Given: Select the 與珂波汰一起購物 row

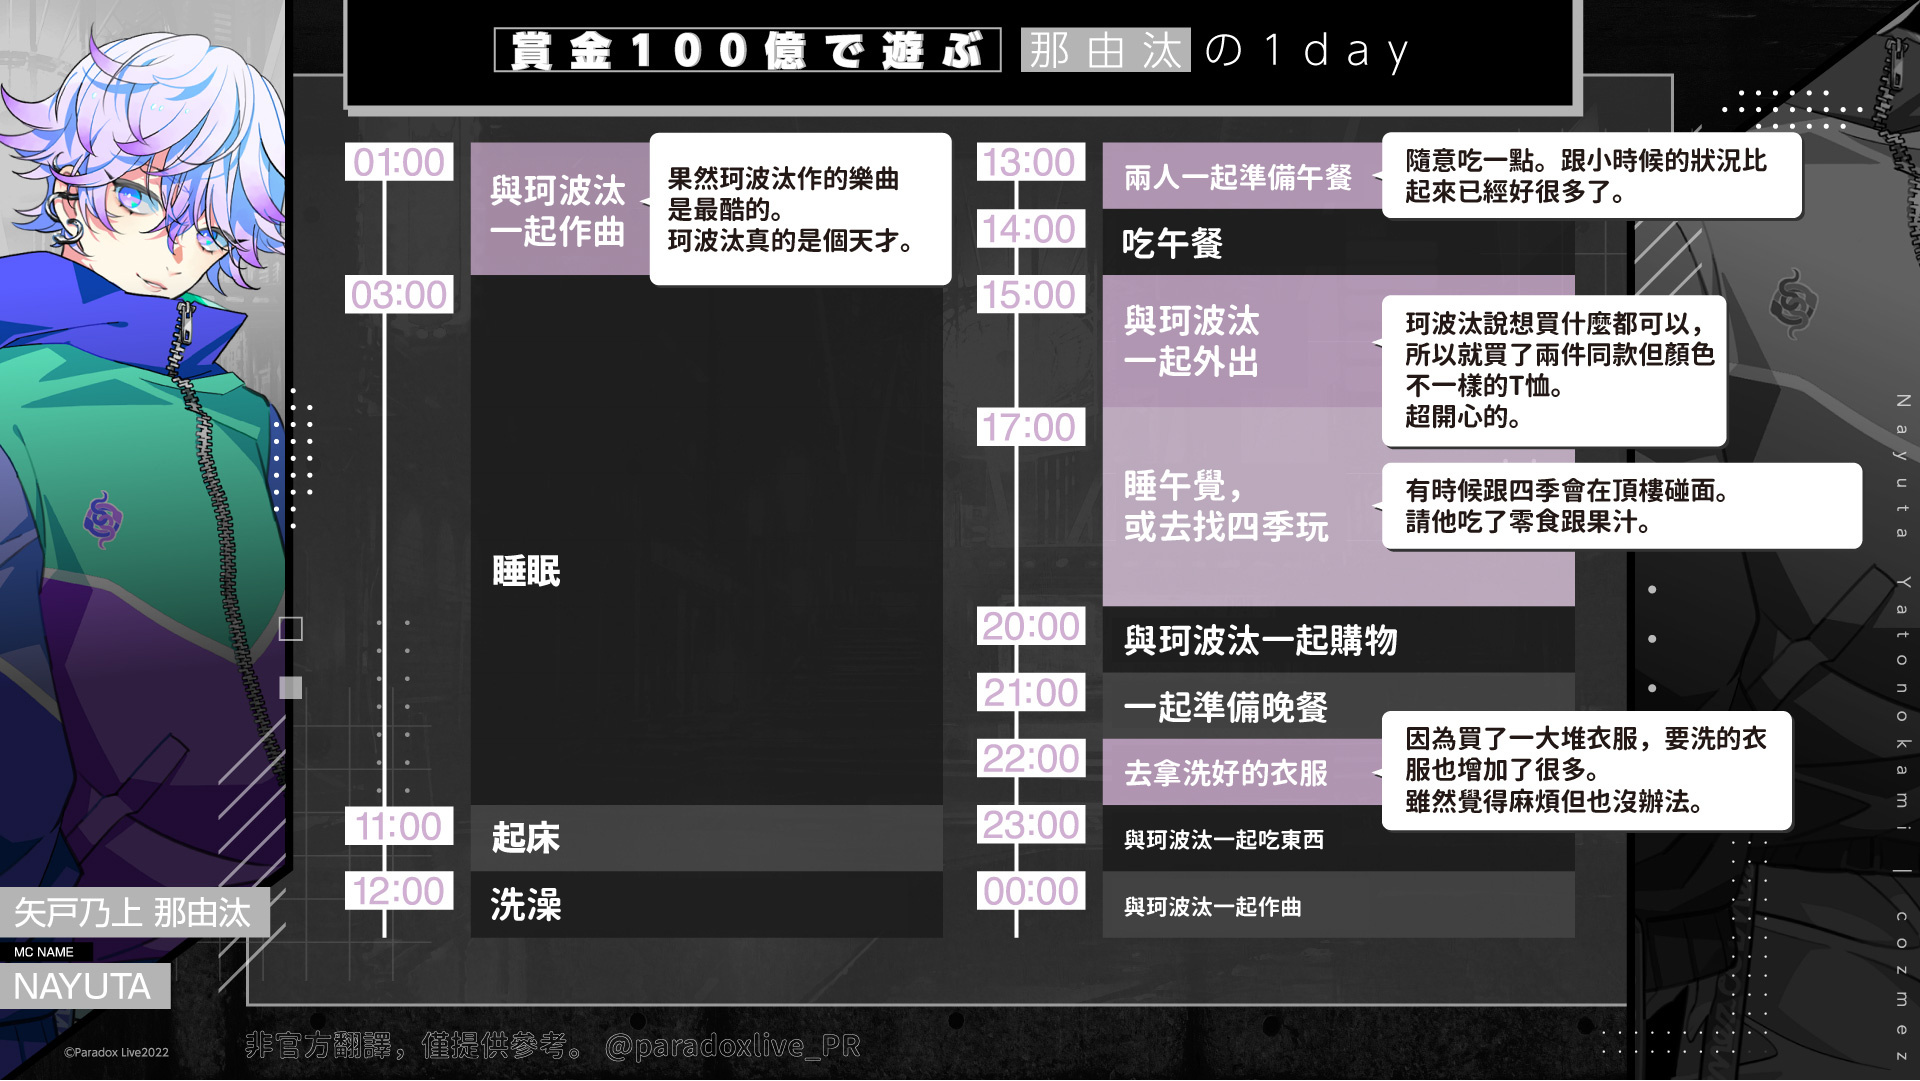Looking at the screenshot, I should coord(1338,640).
